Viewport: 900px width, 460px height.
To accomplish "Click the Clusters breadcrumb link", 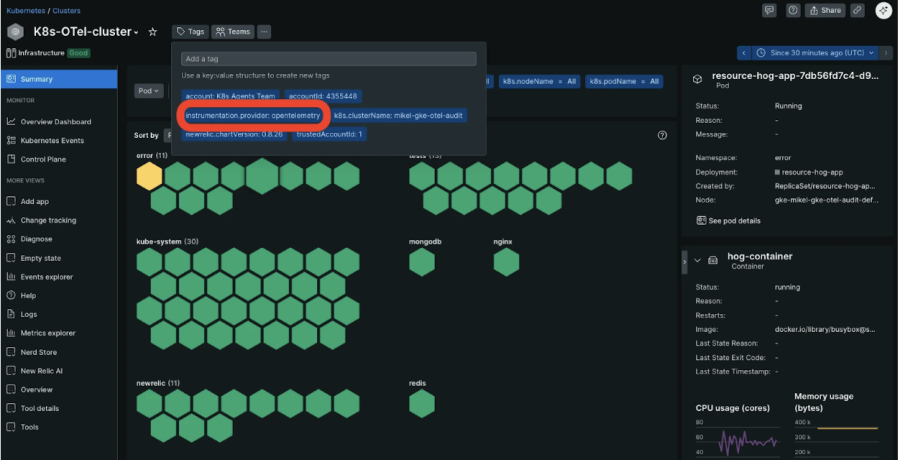I will (67, 10).
